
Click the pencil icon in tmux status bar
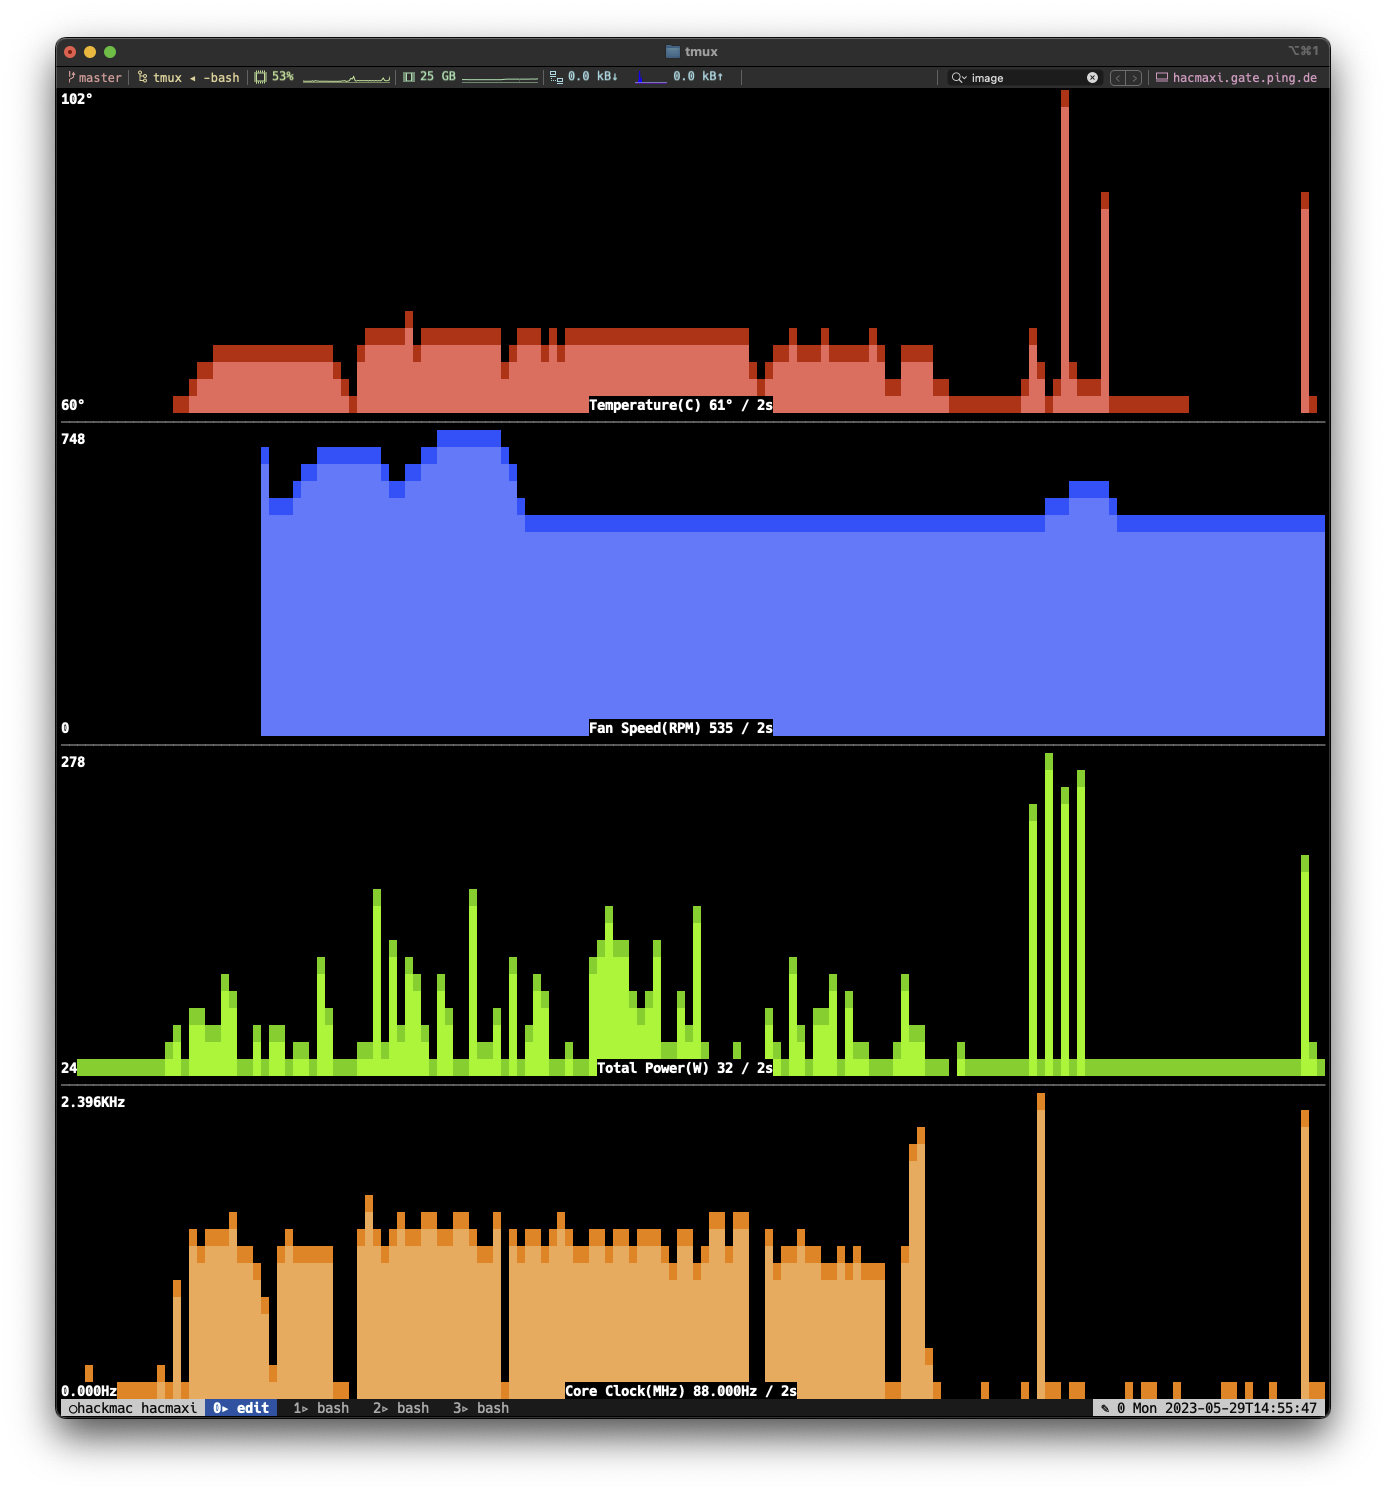coord(1105,1408)
